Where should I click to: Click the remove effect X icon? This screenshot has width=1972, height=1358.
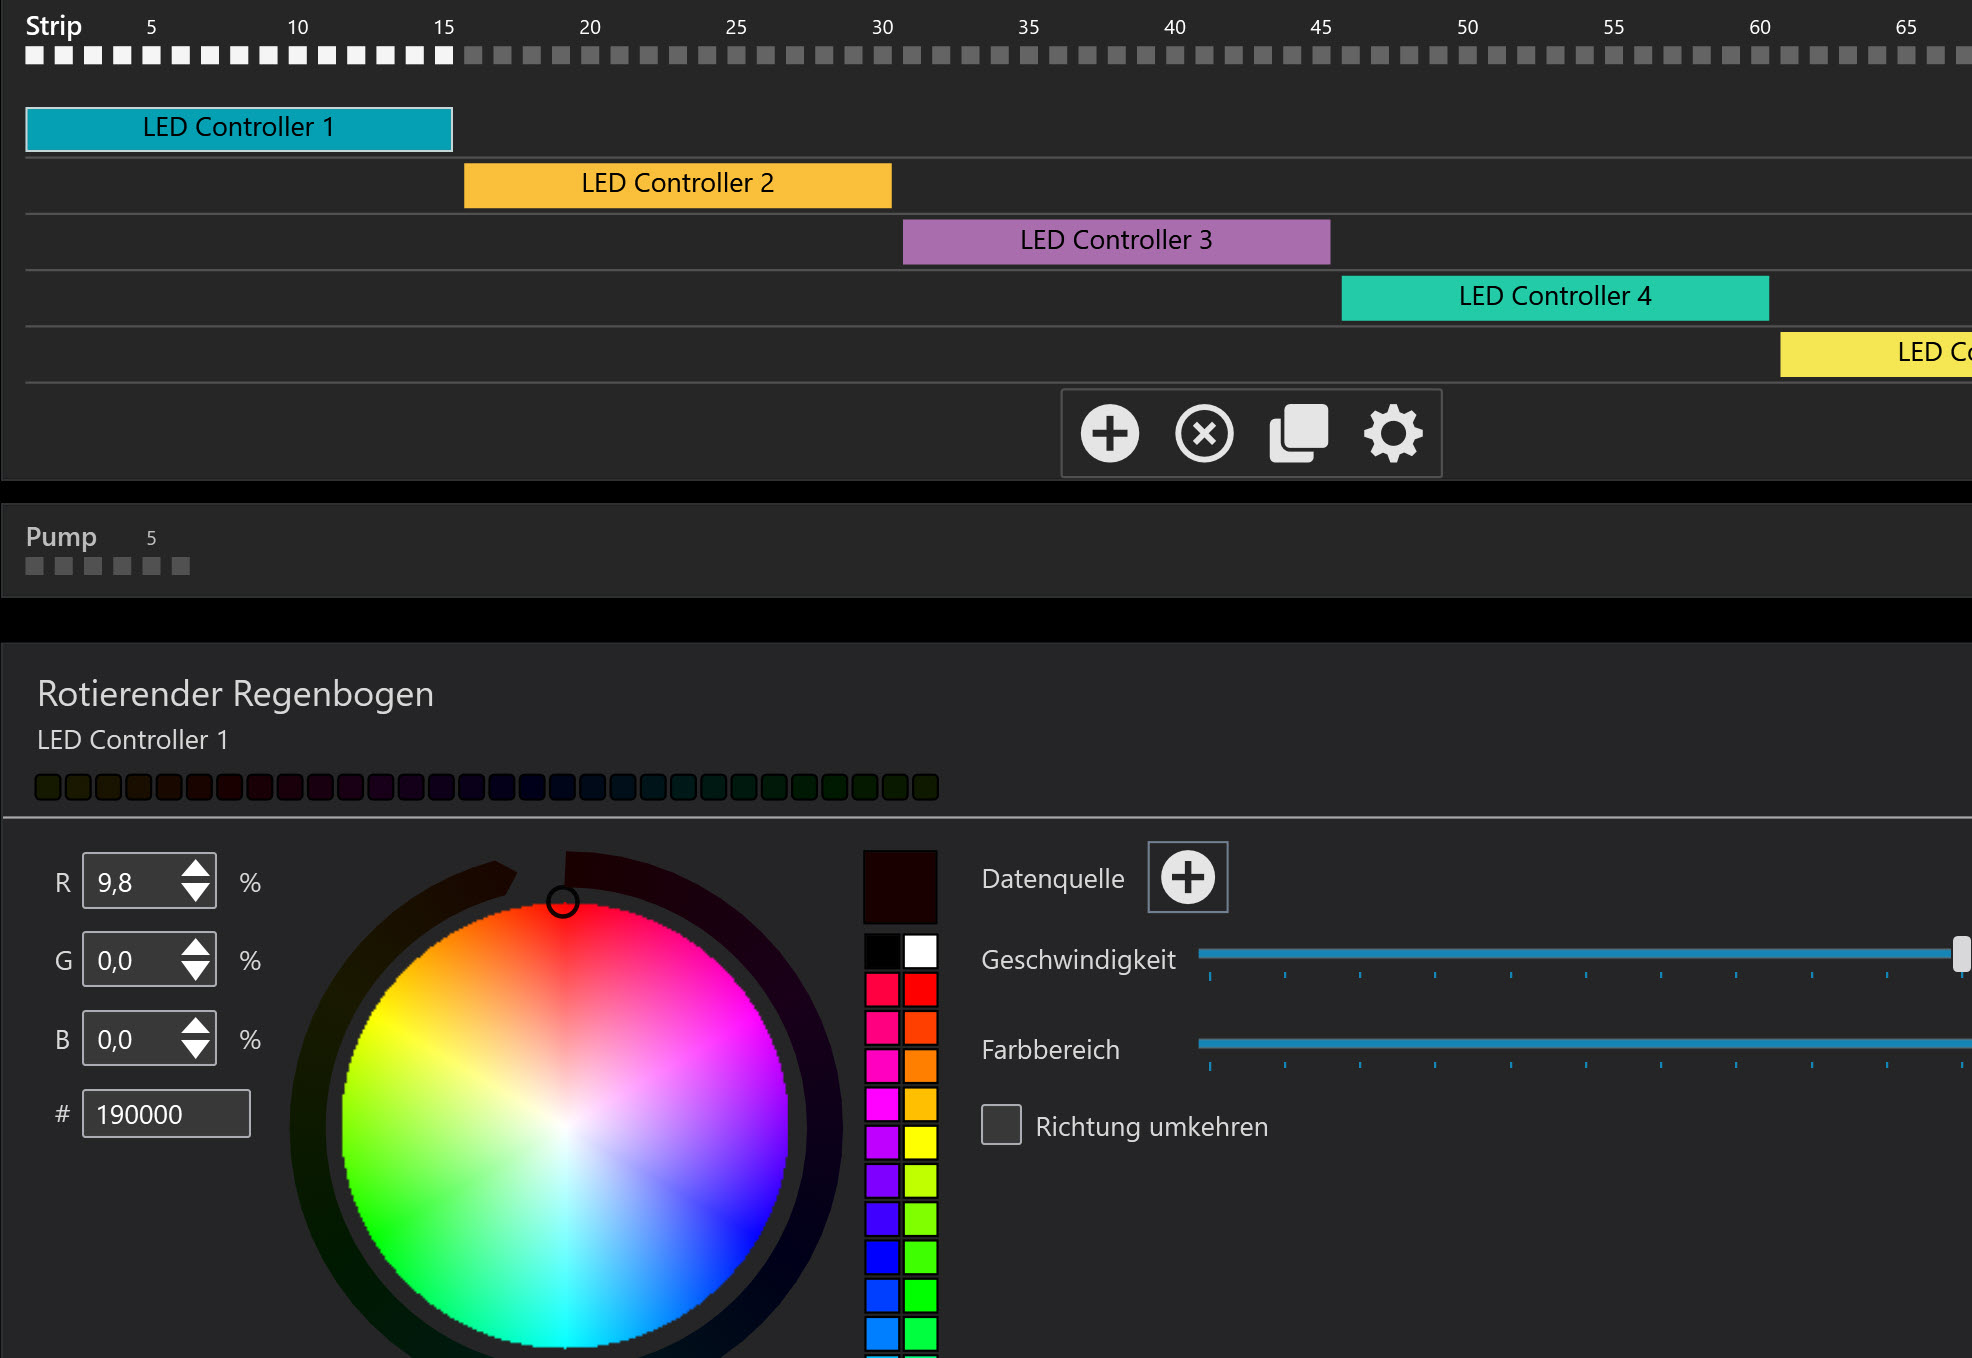[1204, 433]
